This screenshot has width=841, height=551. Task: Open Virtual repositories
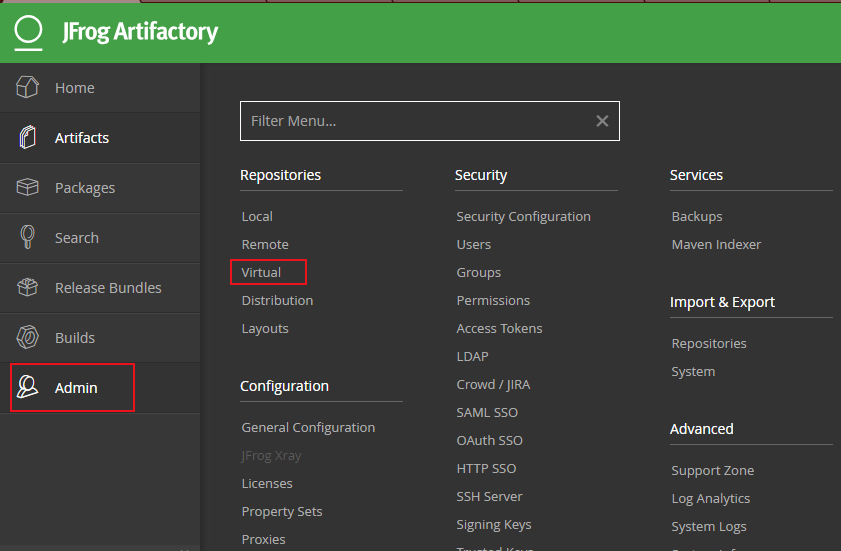coord(261,272)
